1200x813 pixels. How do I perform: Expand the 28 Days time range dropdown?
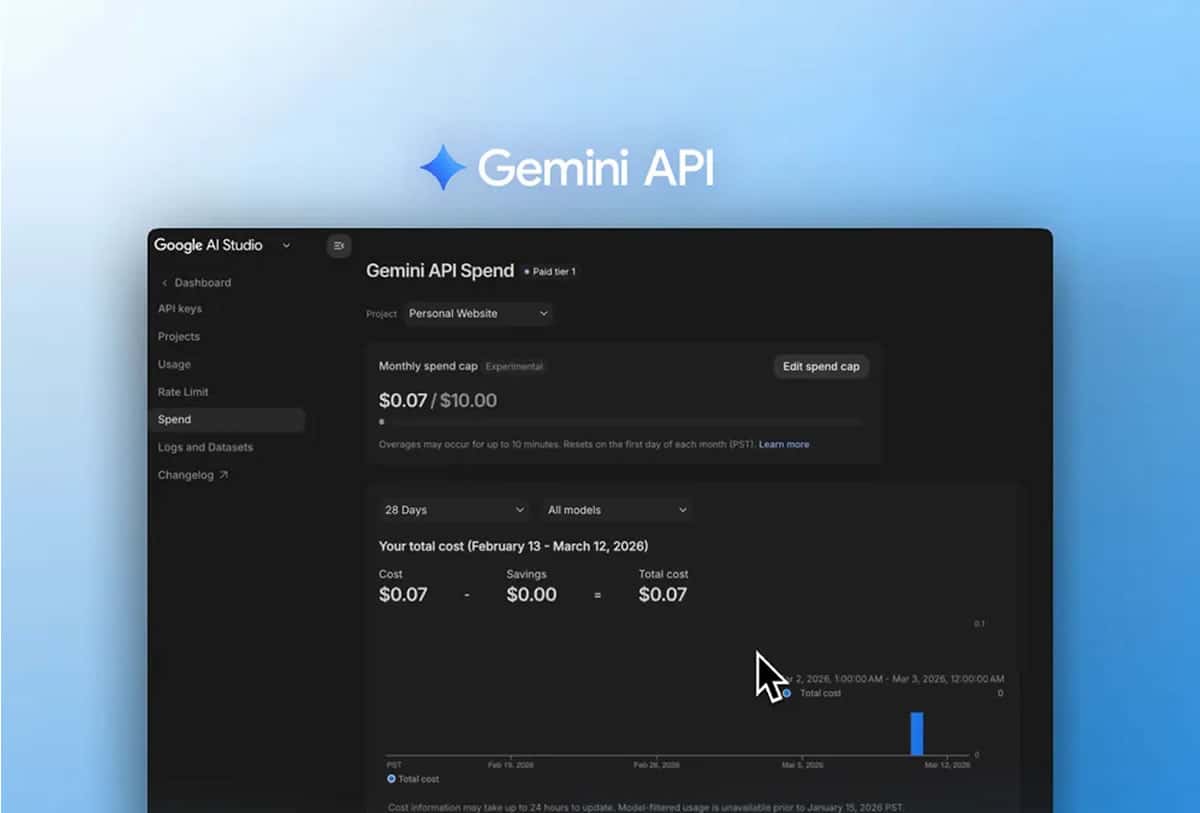click(x=452, y=509)
